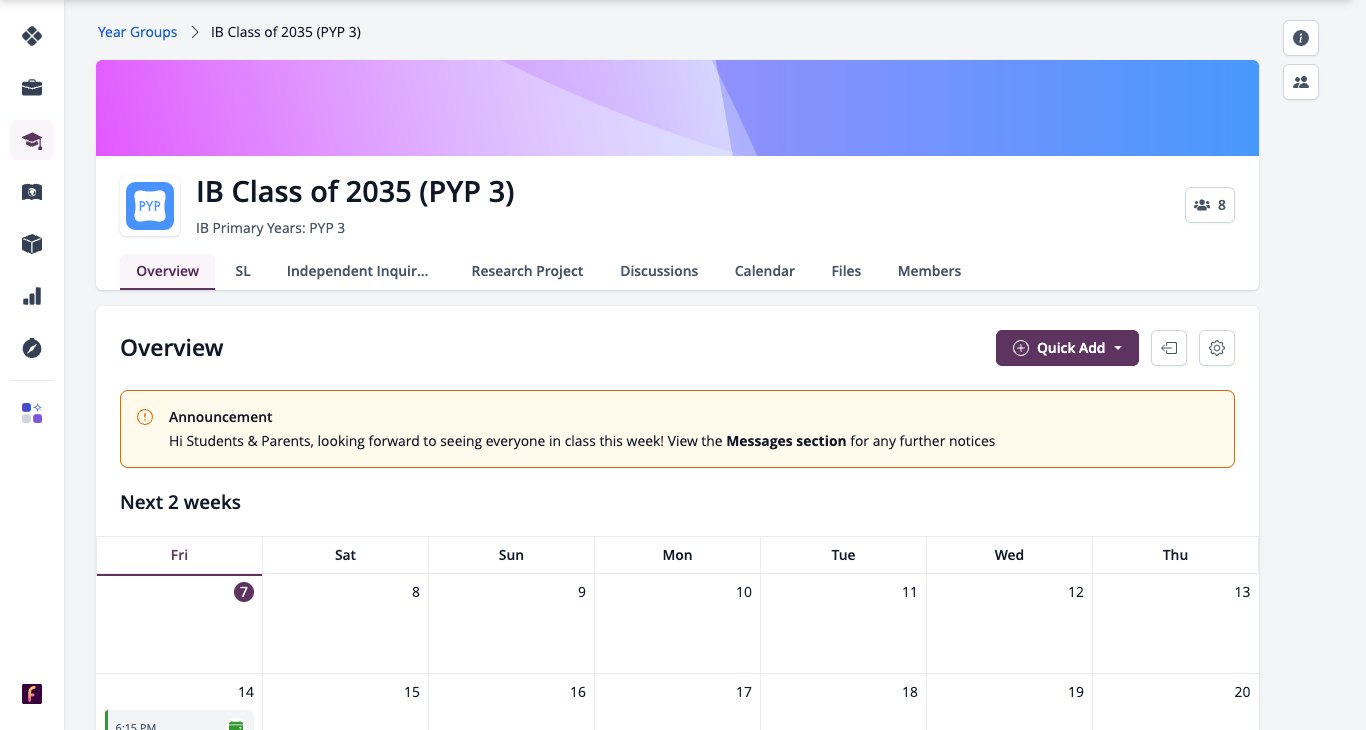Open the graduation cap sidebar section

[x=32, y=140]
